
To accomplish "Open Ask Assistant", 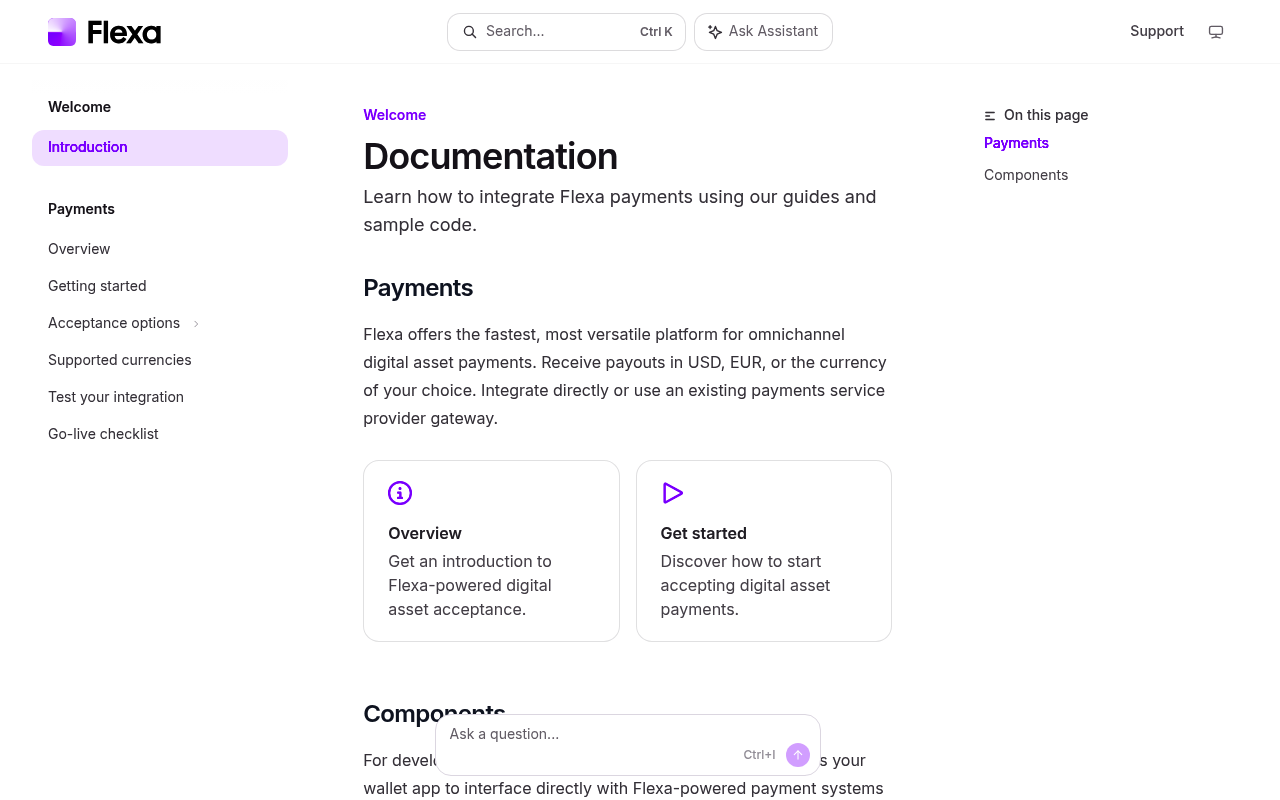I will point(763,32).
